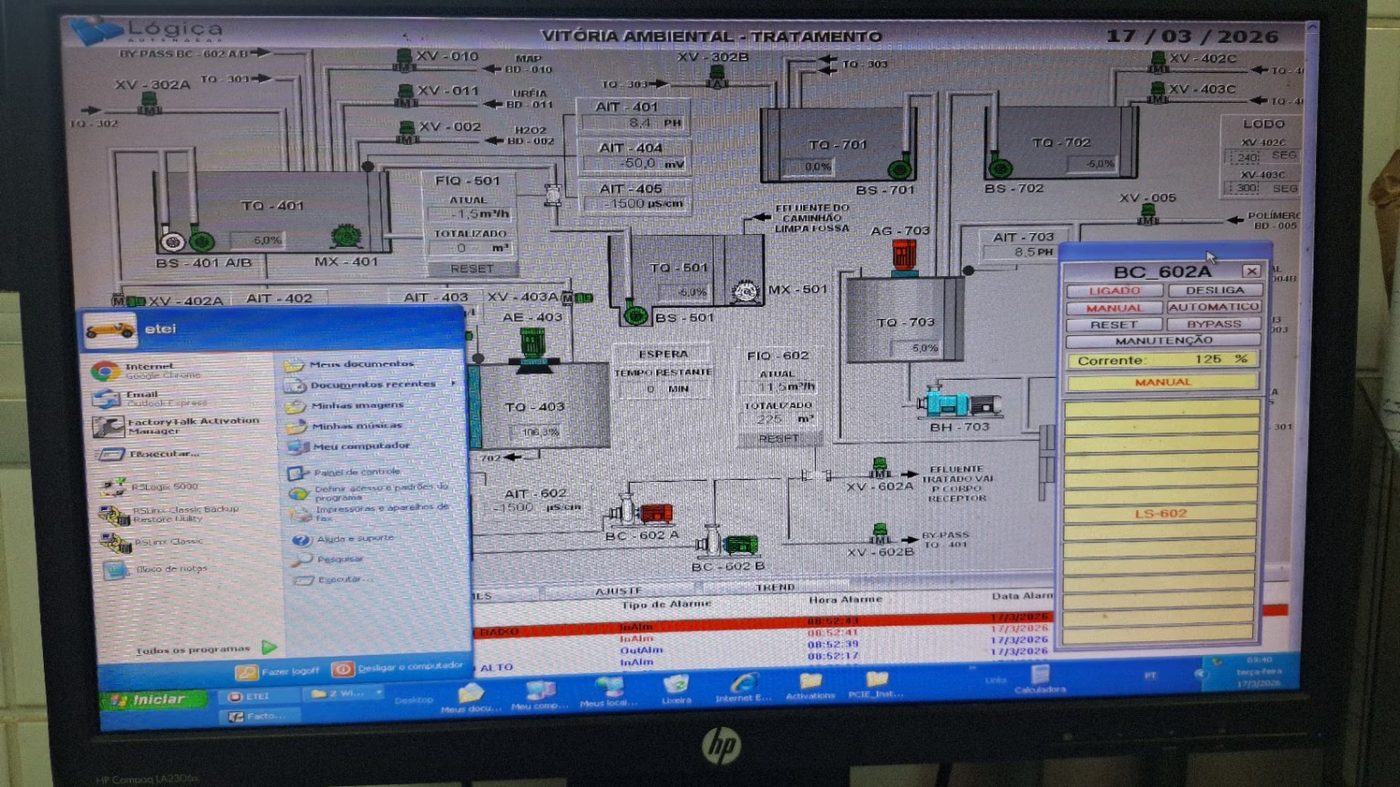Open the AJUSTE tab above the alarm list
The height and width of the screenshot is (787, 1400).
coord(618,591)
